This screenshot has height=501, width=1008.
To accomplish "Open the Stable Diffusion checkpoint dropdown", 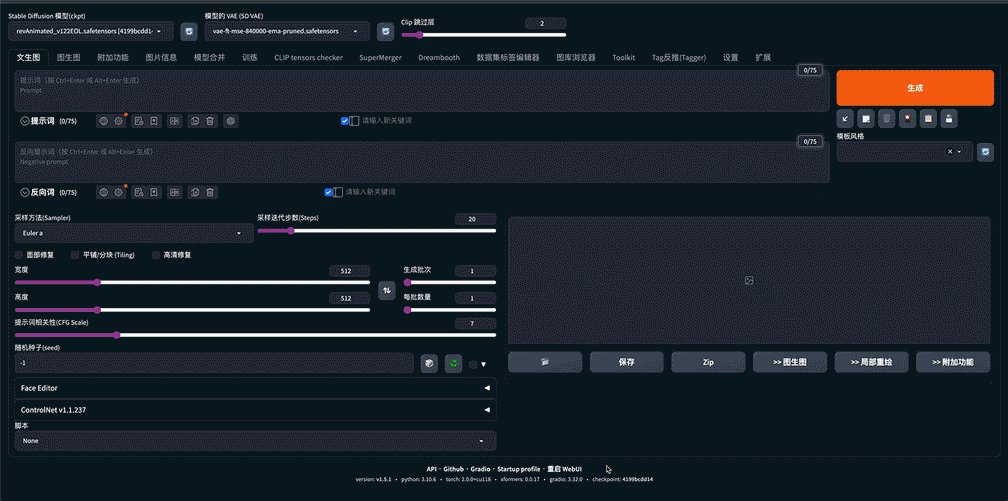I will 91,31.
